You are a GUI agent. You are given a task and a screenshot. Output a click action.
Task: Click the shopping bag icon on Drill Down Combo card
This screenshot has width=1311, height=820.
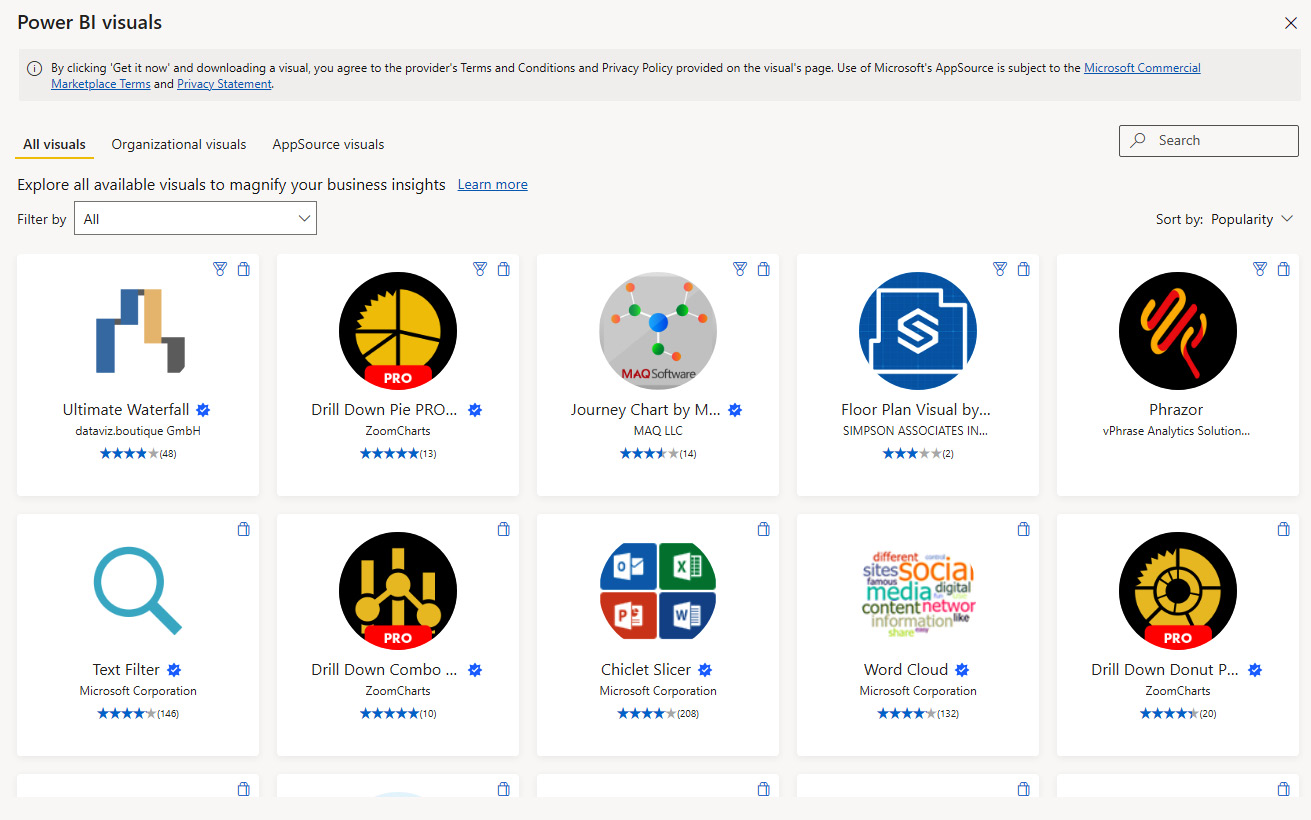click(x=504, y=529)
